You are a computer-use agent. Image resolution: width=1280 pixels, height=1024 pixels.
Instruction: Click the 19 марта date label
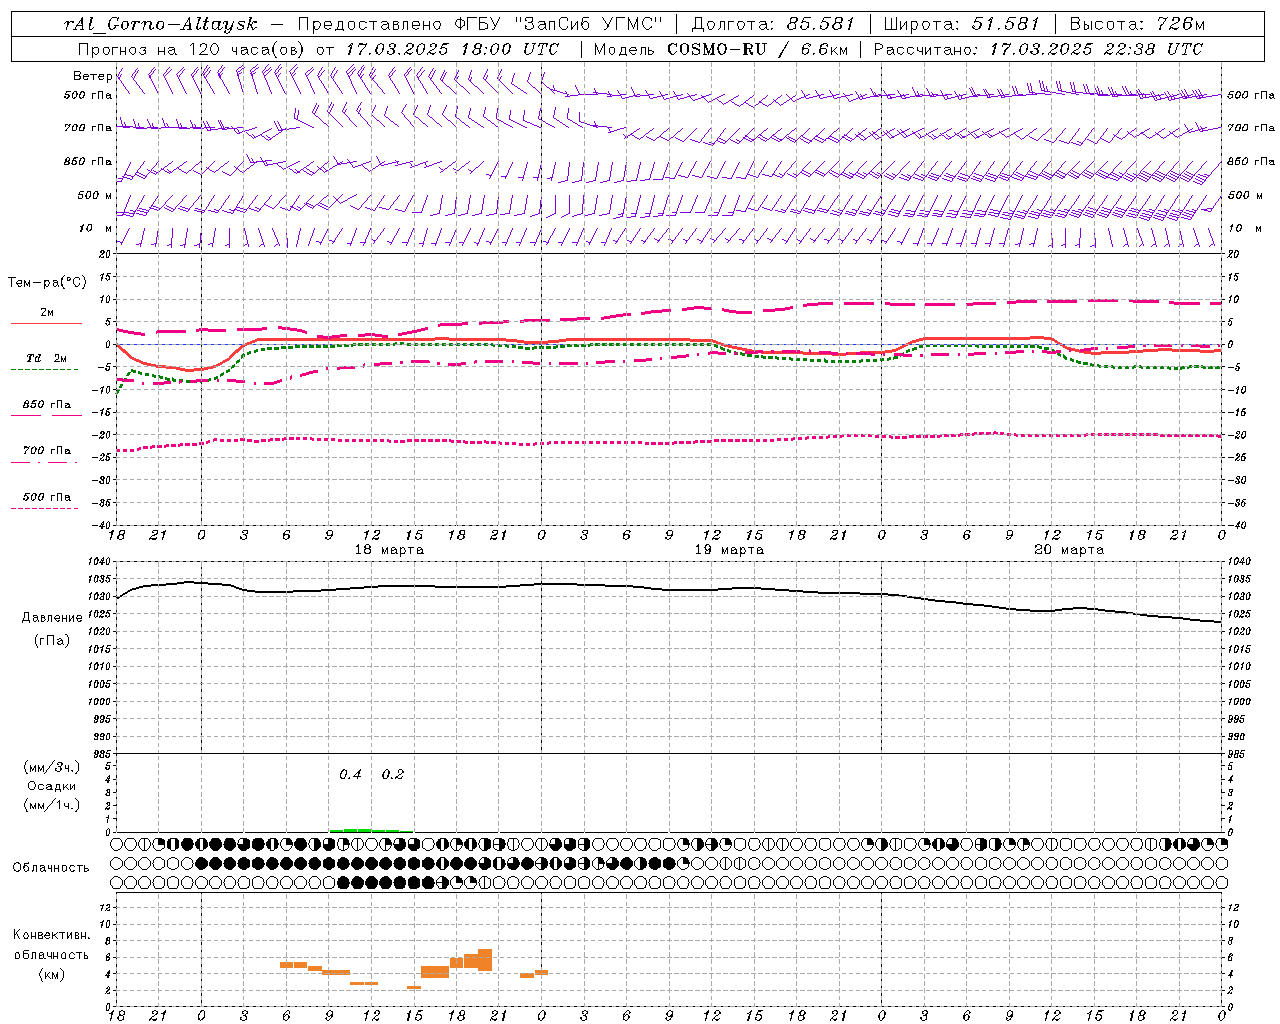[729, 550]
